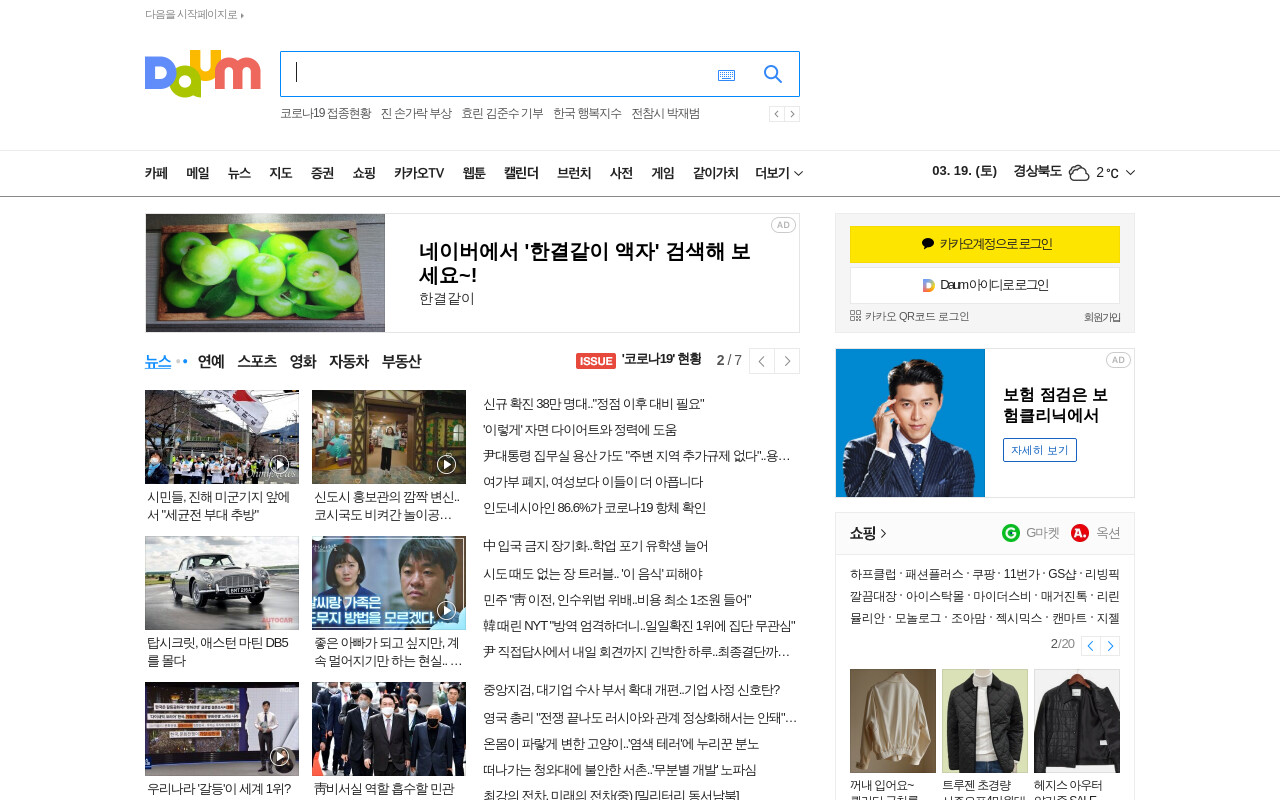Select 스포츠 news tab

tap(257, 361)
